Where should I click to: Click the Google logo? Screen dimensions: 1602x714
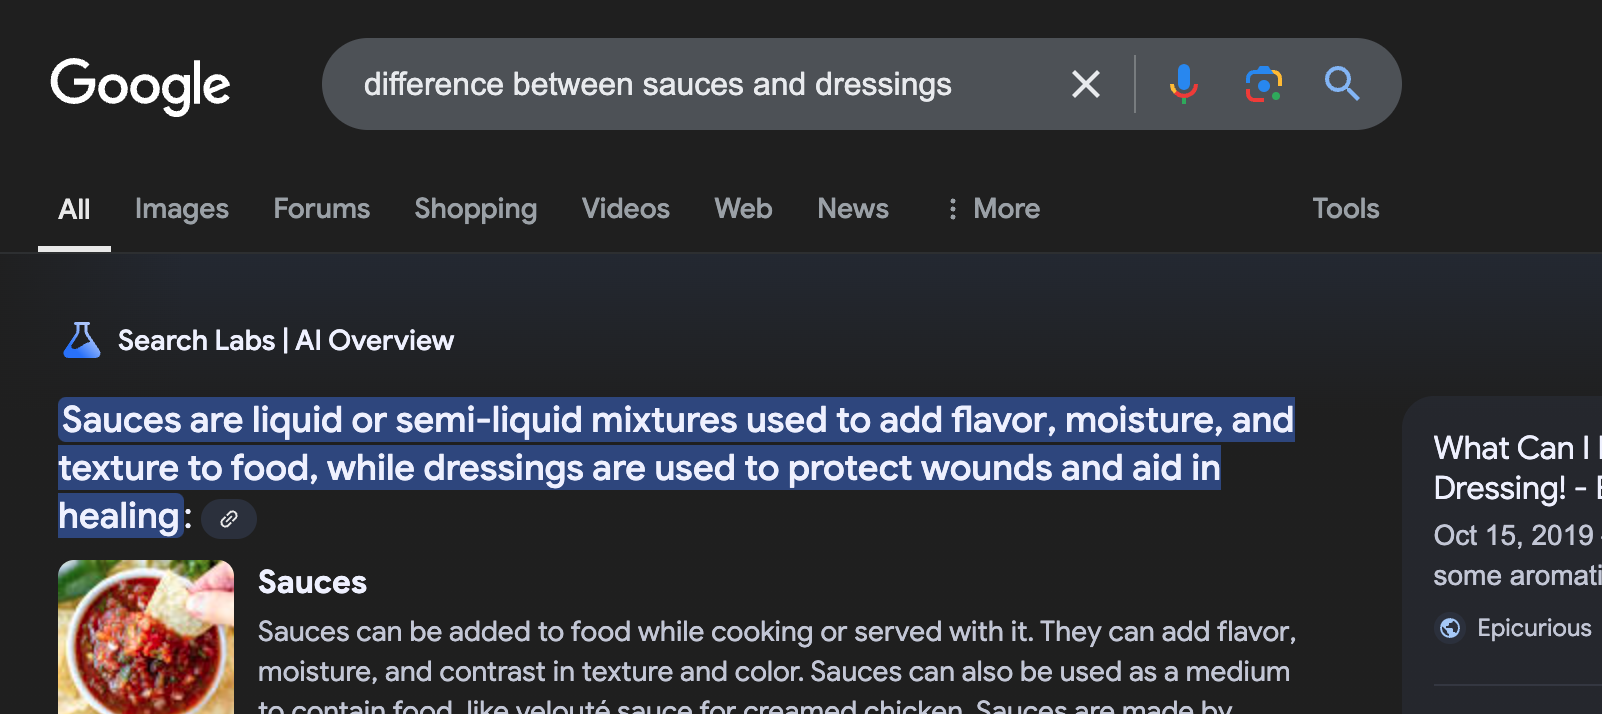point(140,86)
